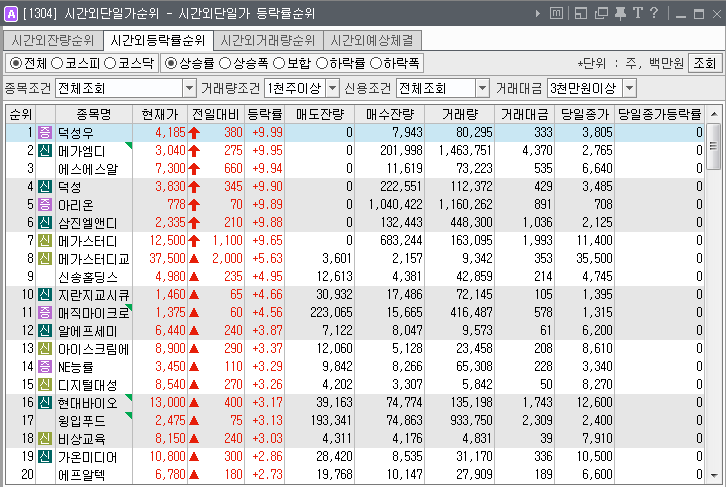Open help with the question mark icon
The width and height of the screenshot is (726, 487).
coord(654,13)
